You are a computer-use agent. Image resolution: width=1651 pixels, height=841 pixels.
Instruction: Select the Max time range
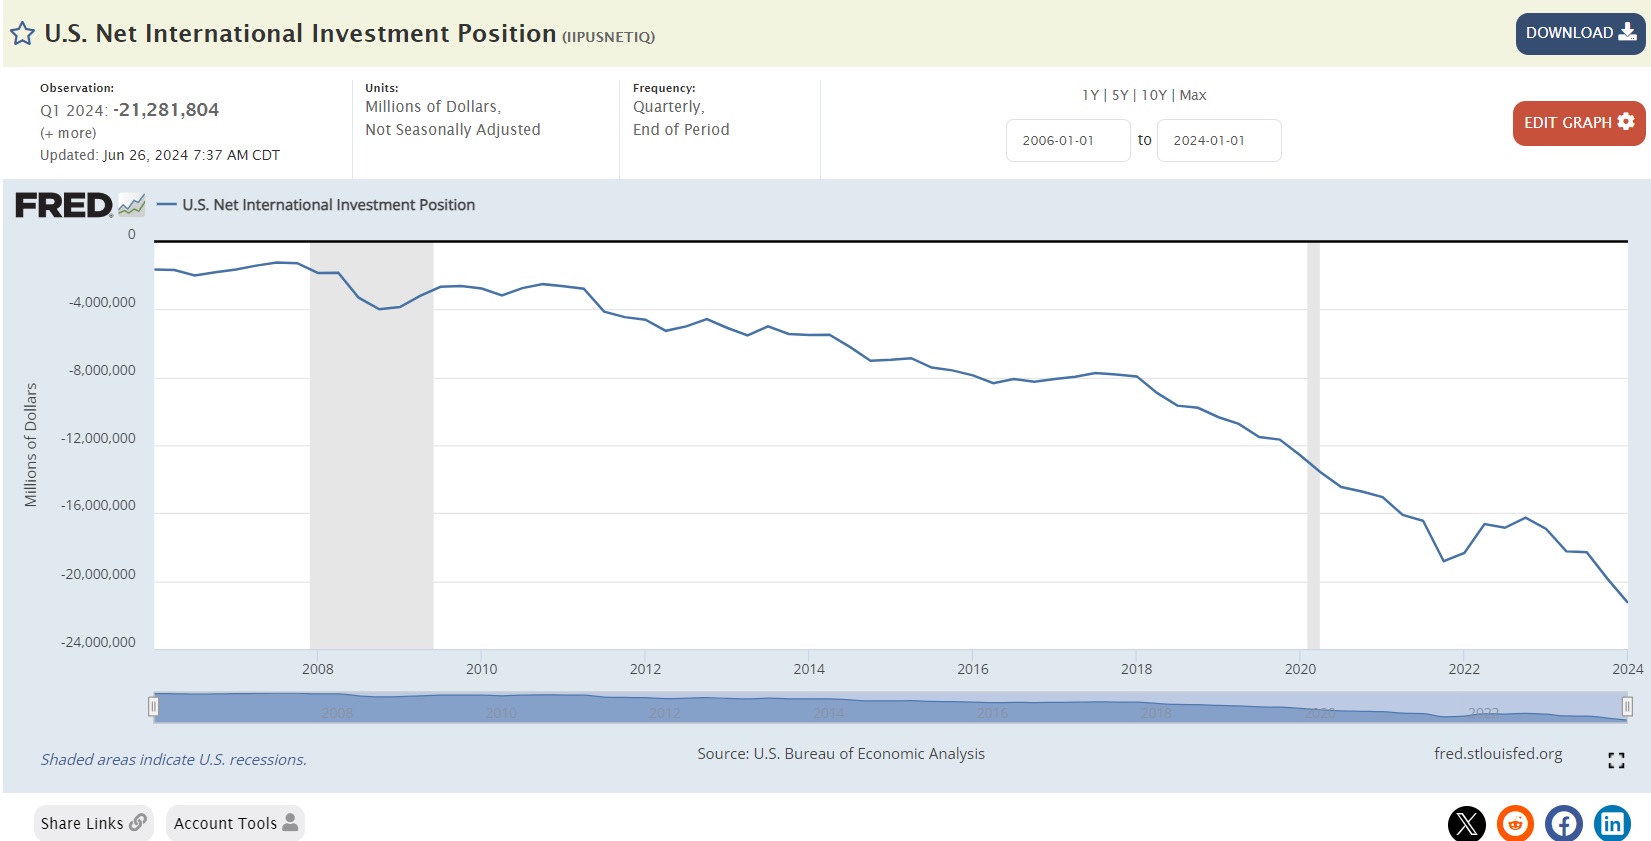(x=1193, y=95)
